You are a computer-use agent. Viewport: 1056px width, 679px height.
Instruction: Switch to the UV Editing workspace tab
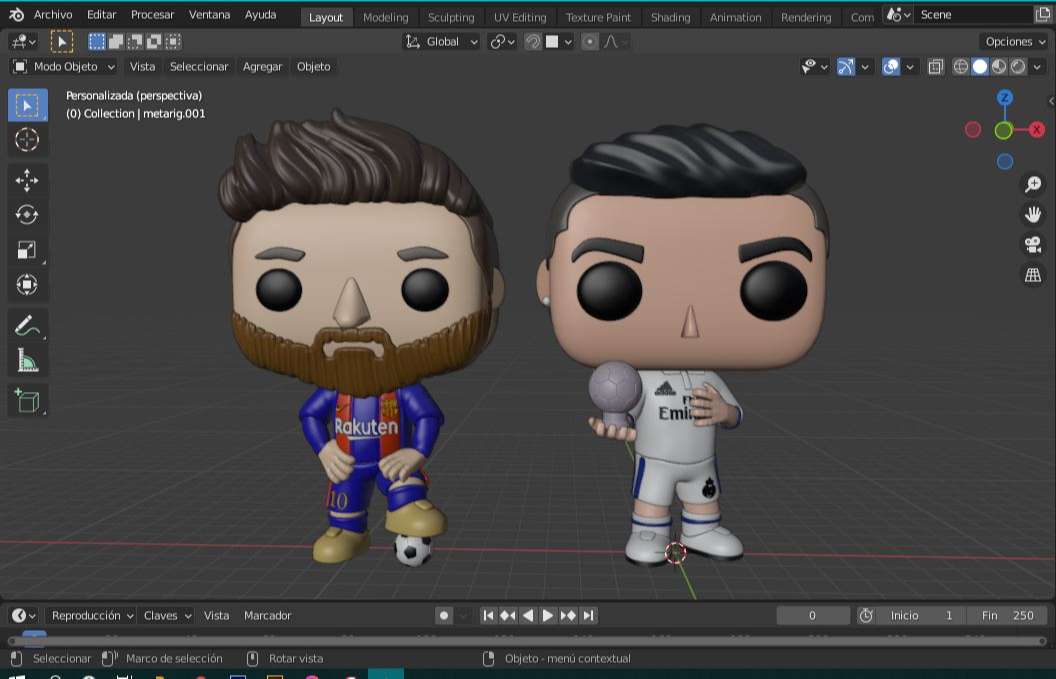coord(520,18)
